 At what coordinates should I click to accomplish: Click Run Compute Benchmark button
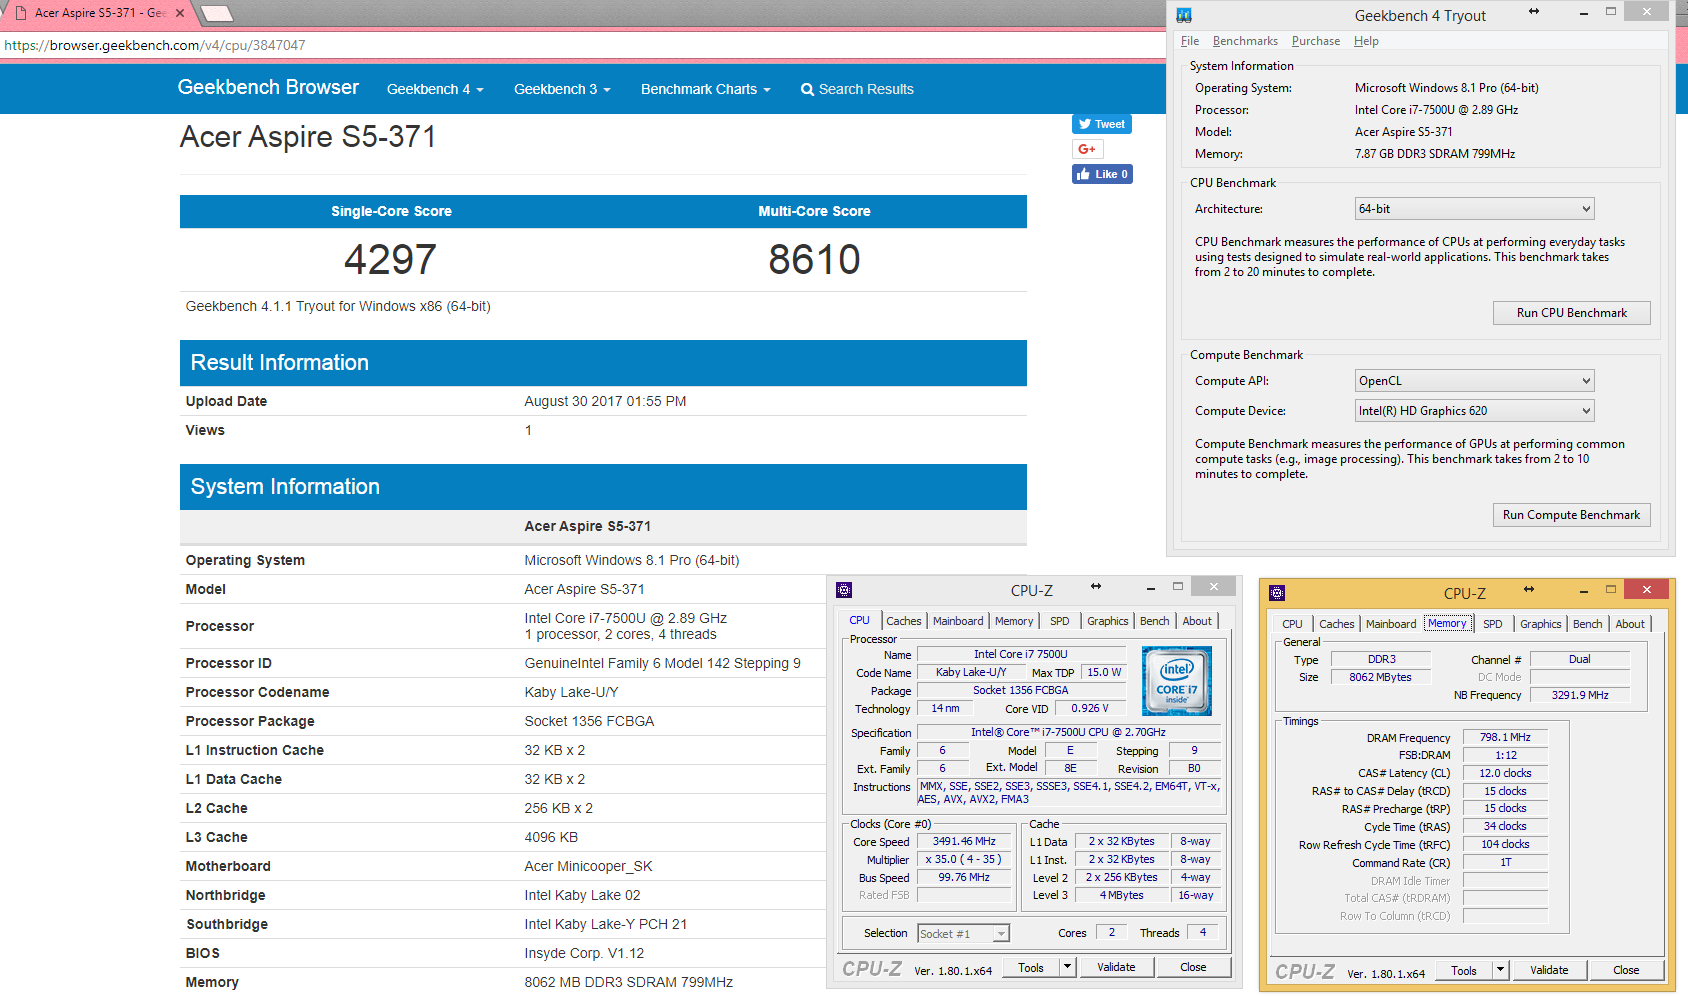pos(1572,515)
